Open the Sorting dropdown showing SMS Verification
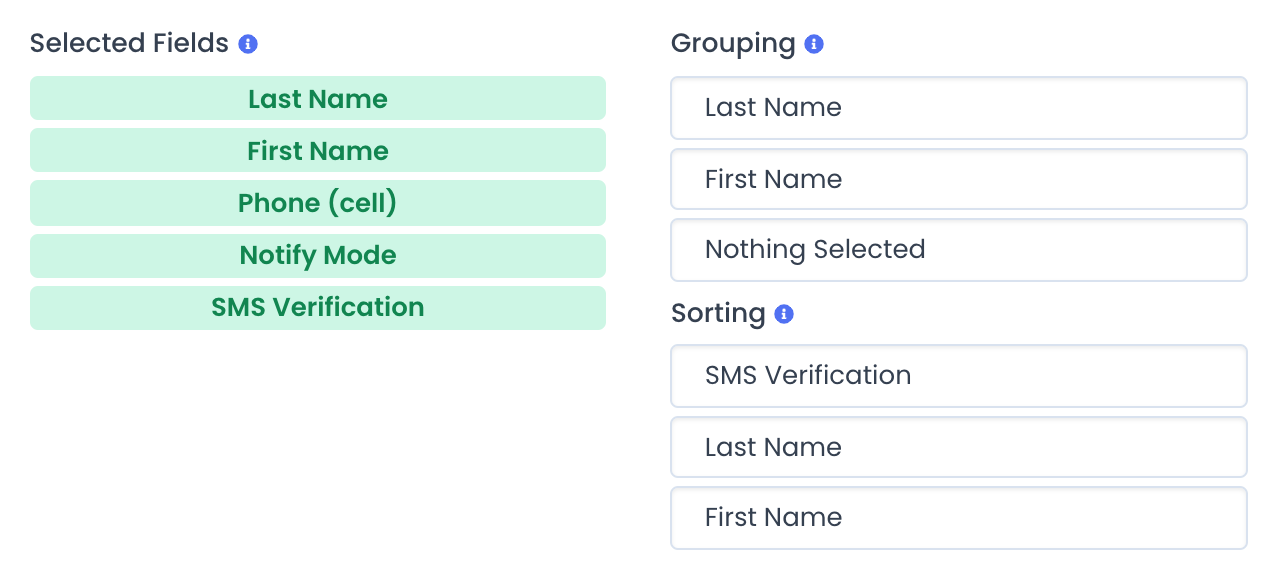The image size is (1280, 578). click(x=959, y=376)
